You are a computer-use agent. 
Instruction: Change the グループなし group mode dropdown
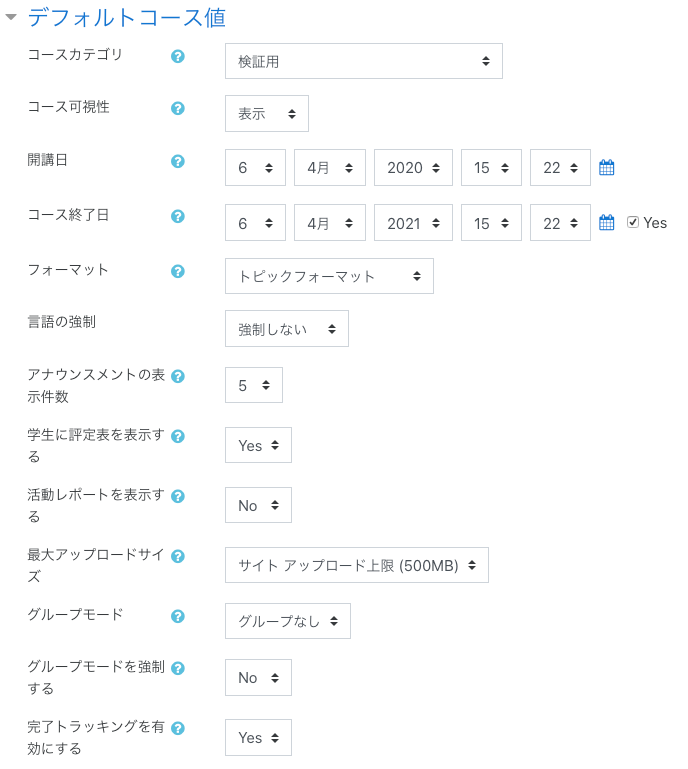[x=287, y=621]
